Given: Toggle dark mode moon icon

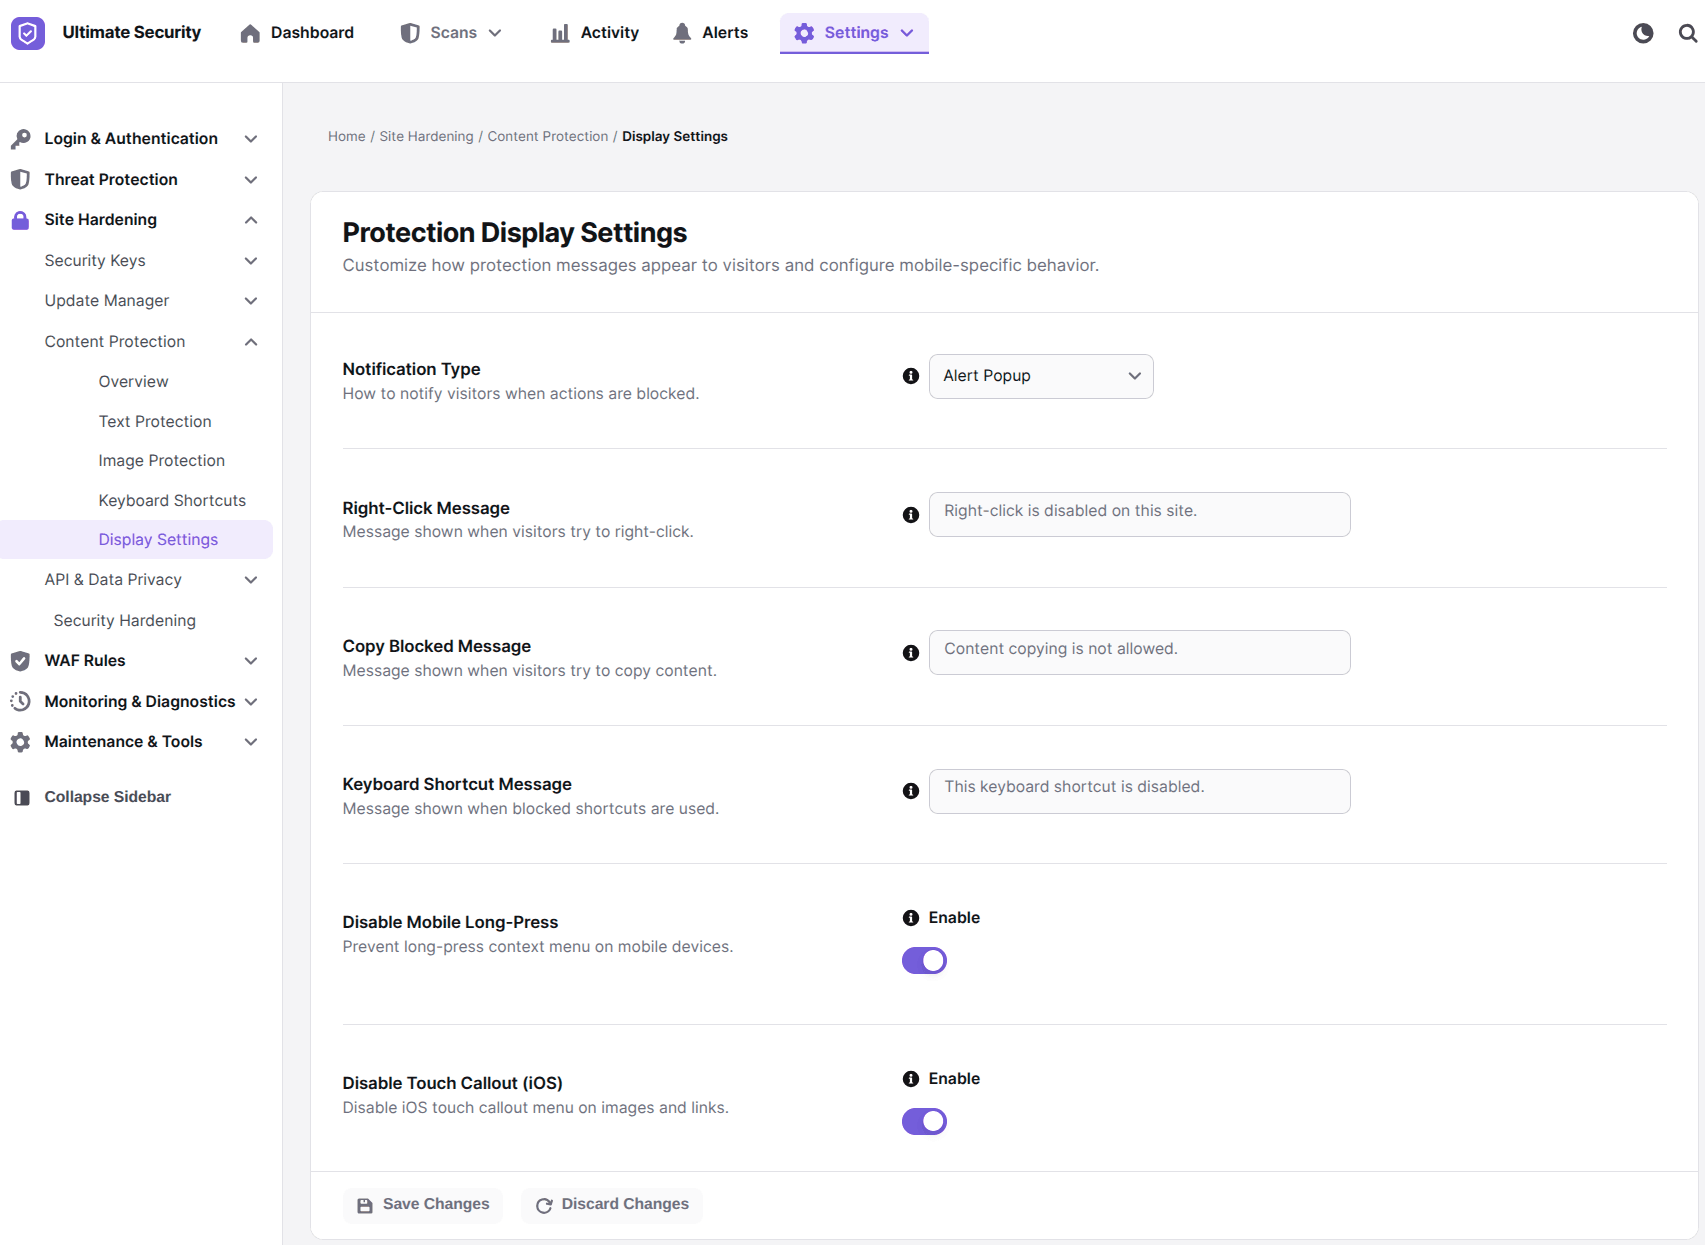Looking at the screenshot, I should (x=1643, y=33).
